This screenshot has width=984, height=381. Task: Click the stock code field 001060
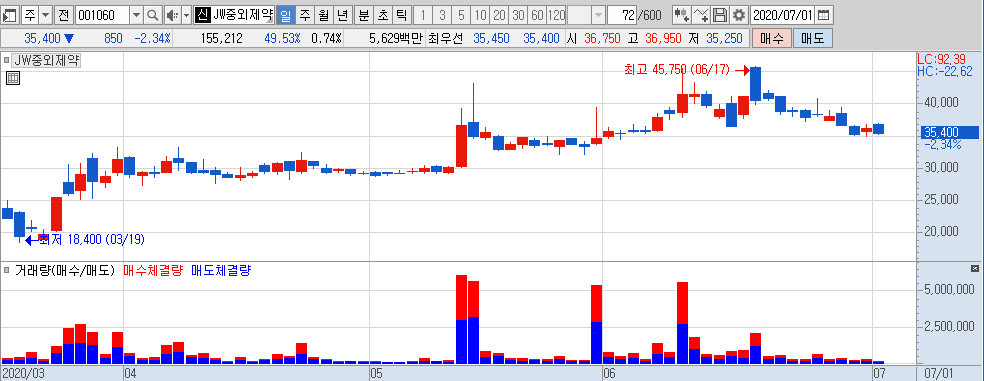(x=102, y=14)
